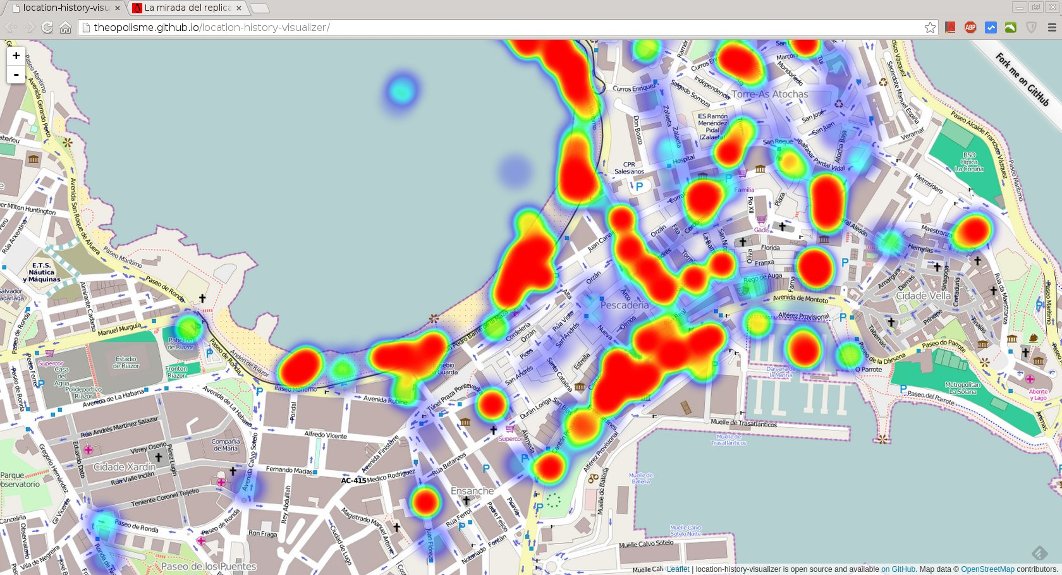The image size is (1062, 575).
Task: Open the browser home page icon
Action: click(66, 27)
